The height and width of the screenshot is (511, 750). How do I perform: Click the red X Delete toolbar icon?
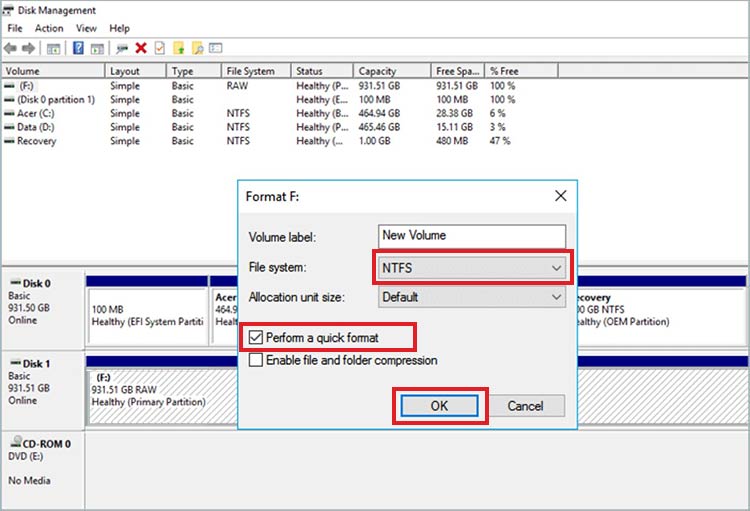[x=141, y=48]
